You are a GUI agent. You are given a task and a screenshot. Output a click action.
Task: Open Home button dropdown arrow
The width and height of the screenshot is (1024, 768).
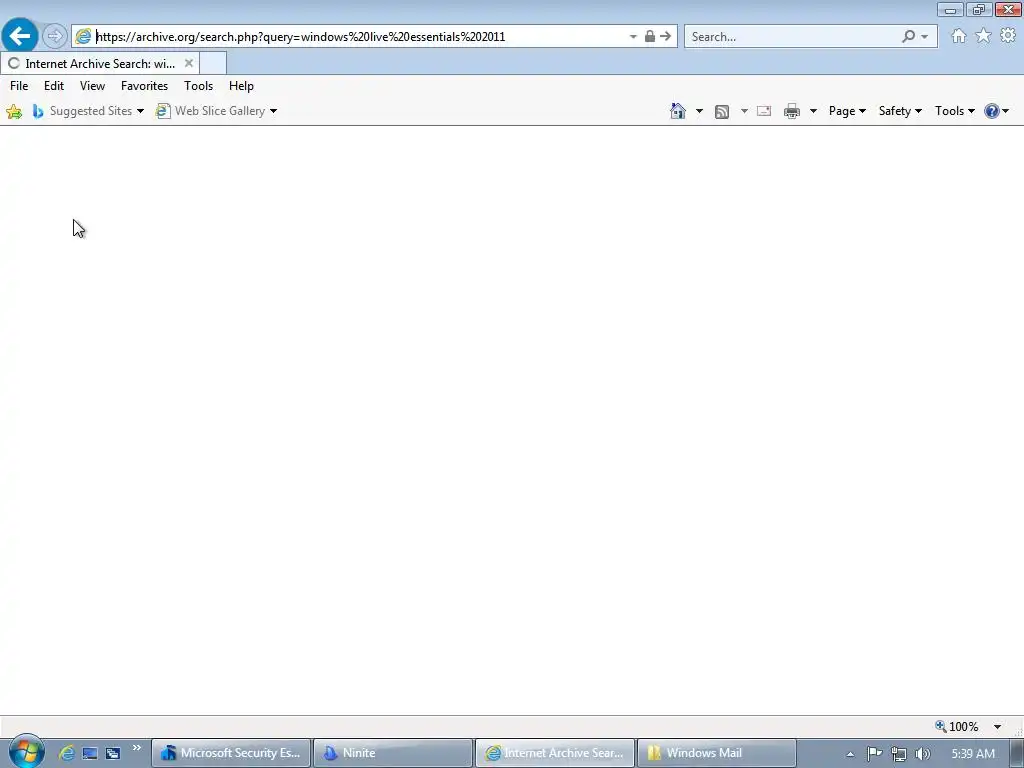pos(699,111)
